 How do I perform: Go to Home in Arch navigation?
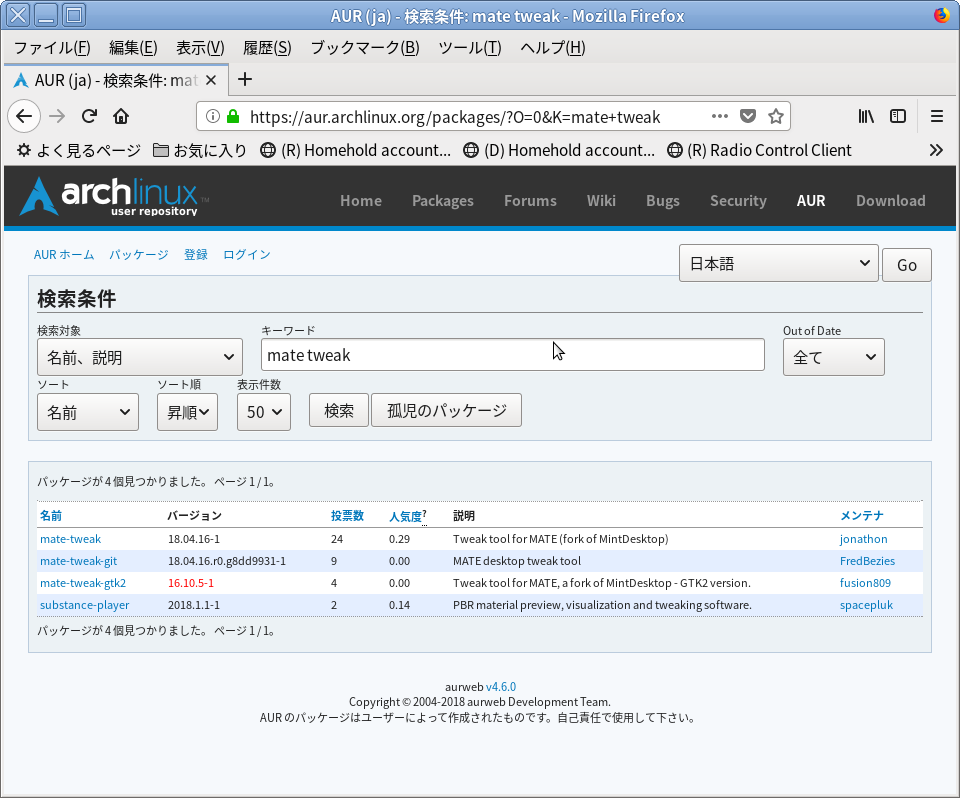tap(361, 201)
